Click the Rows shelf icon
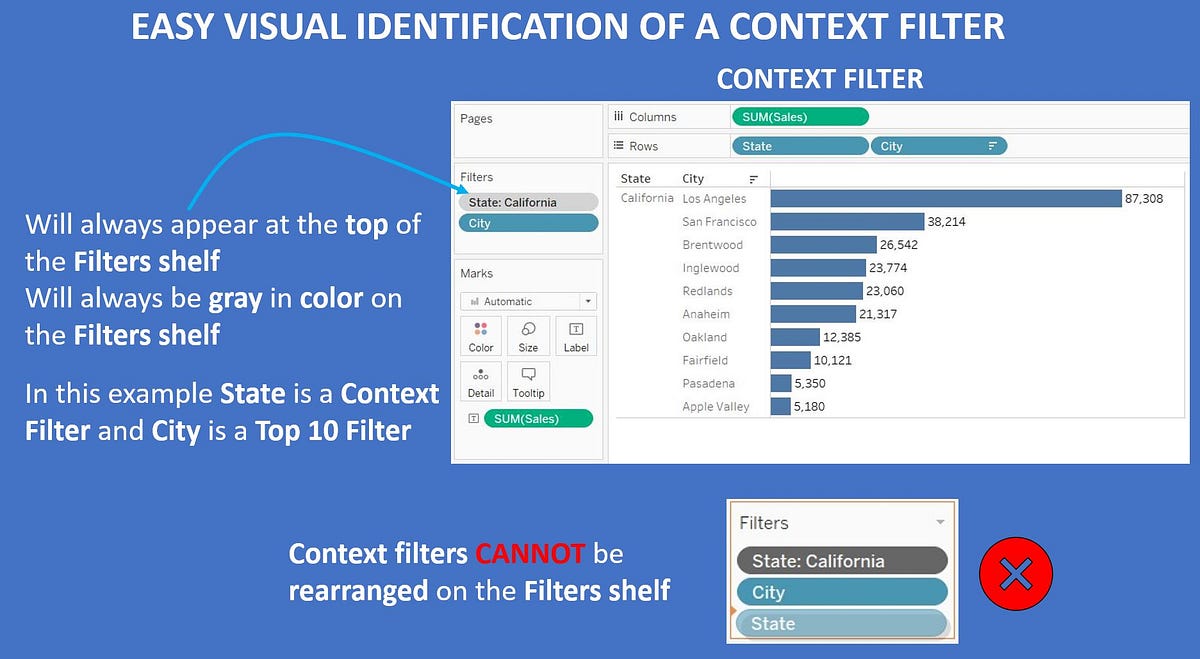The height and width of the screenshot is (659, 1200). click(x=620, y=145)
